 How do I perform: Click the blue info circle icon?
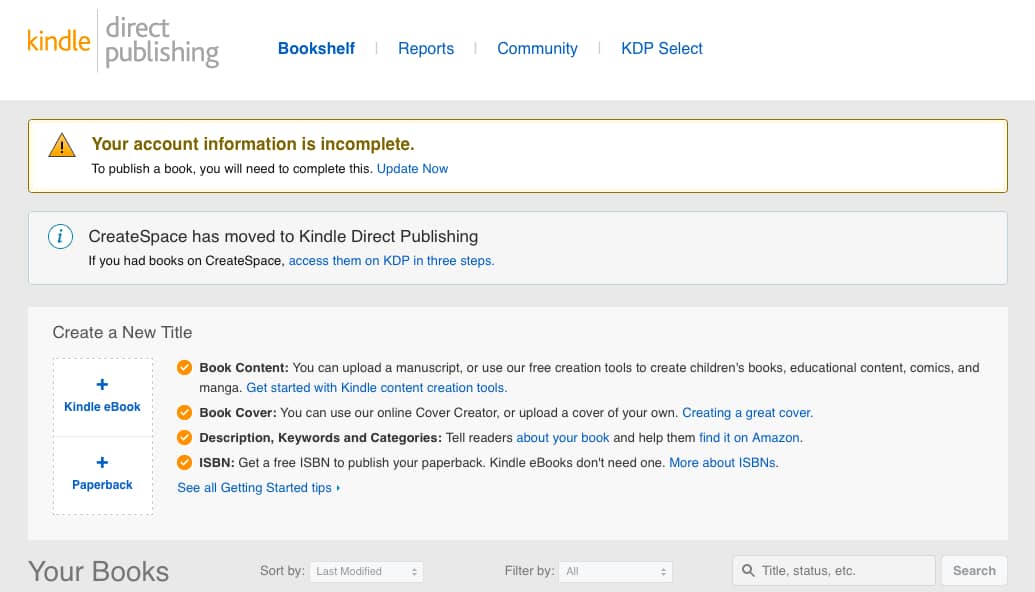(x=61, y=237)
